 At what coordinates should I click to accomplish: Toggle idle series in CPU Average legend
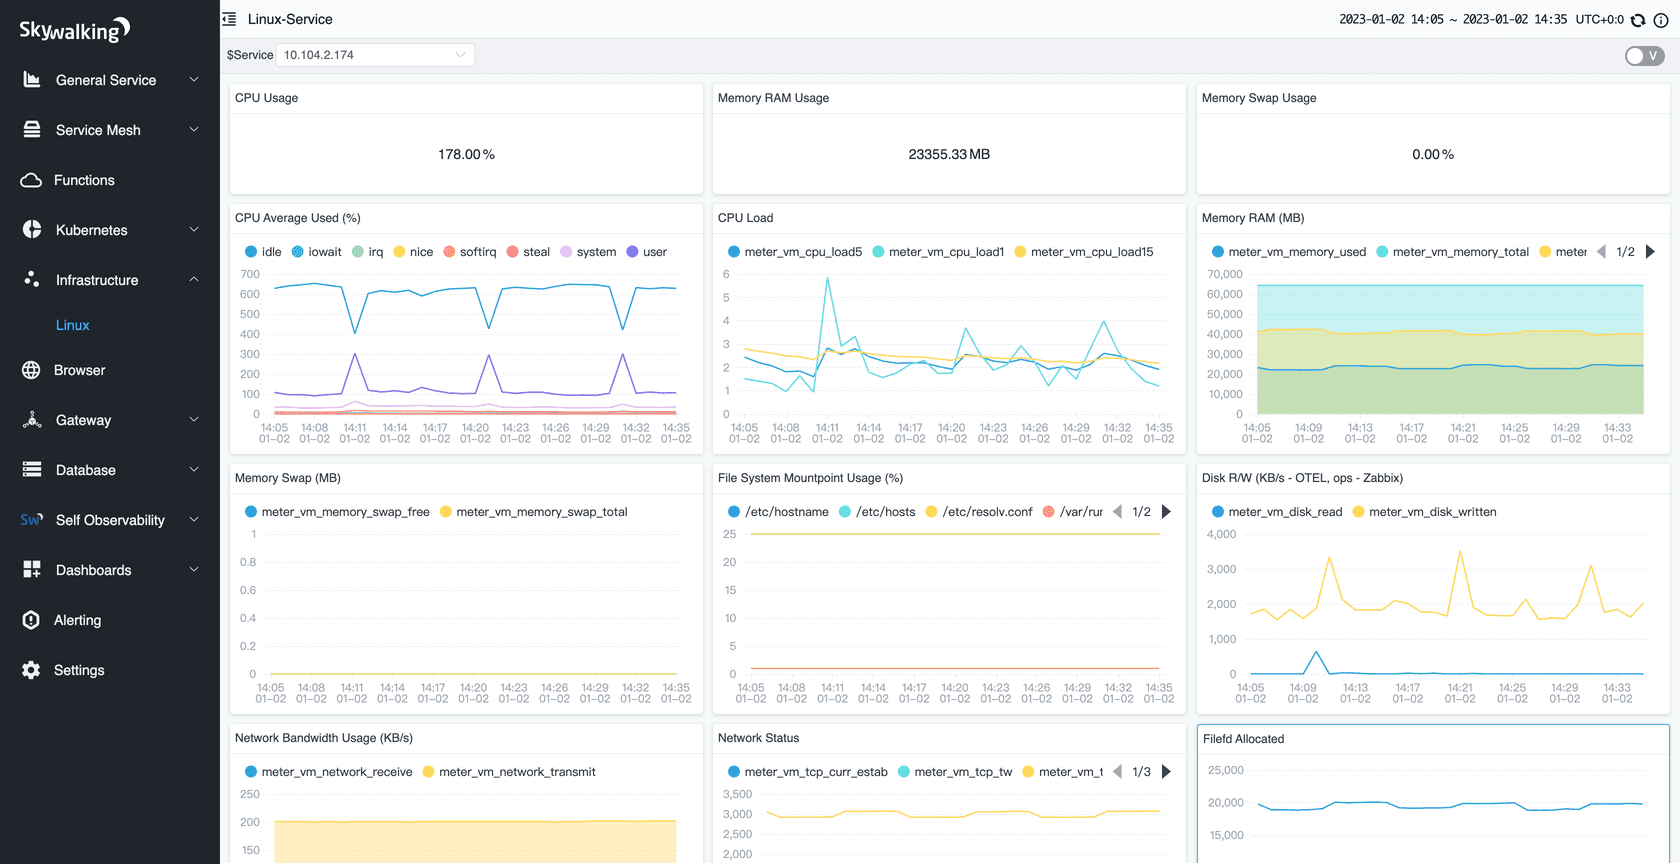[263, 252]
